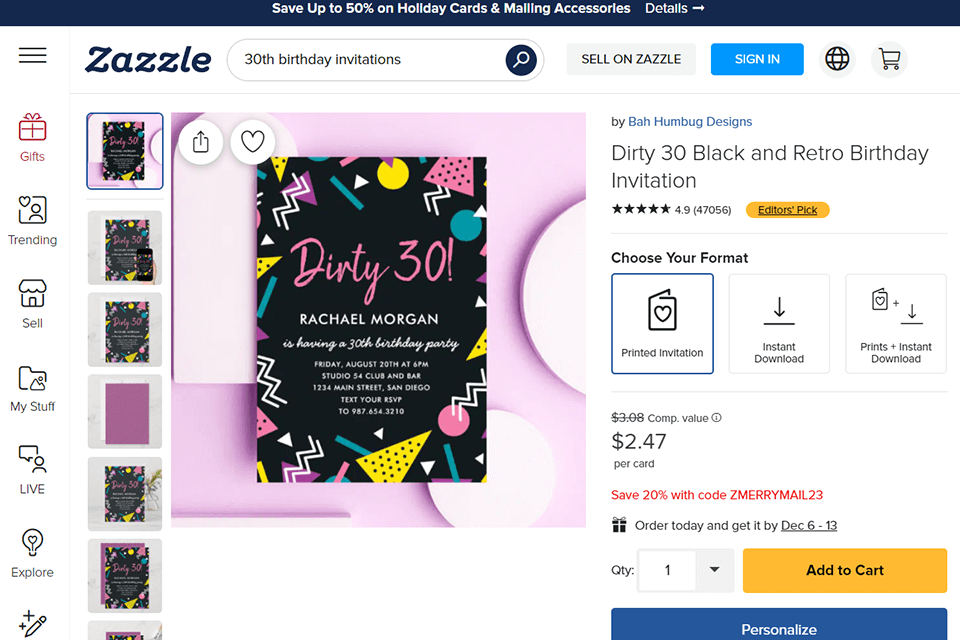Open the LIVE sidebar section
Image resolution: width=960 pixels, height=640 pixels.
click(32, 470)
